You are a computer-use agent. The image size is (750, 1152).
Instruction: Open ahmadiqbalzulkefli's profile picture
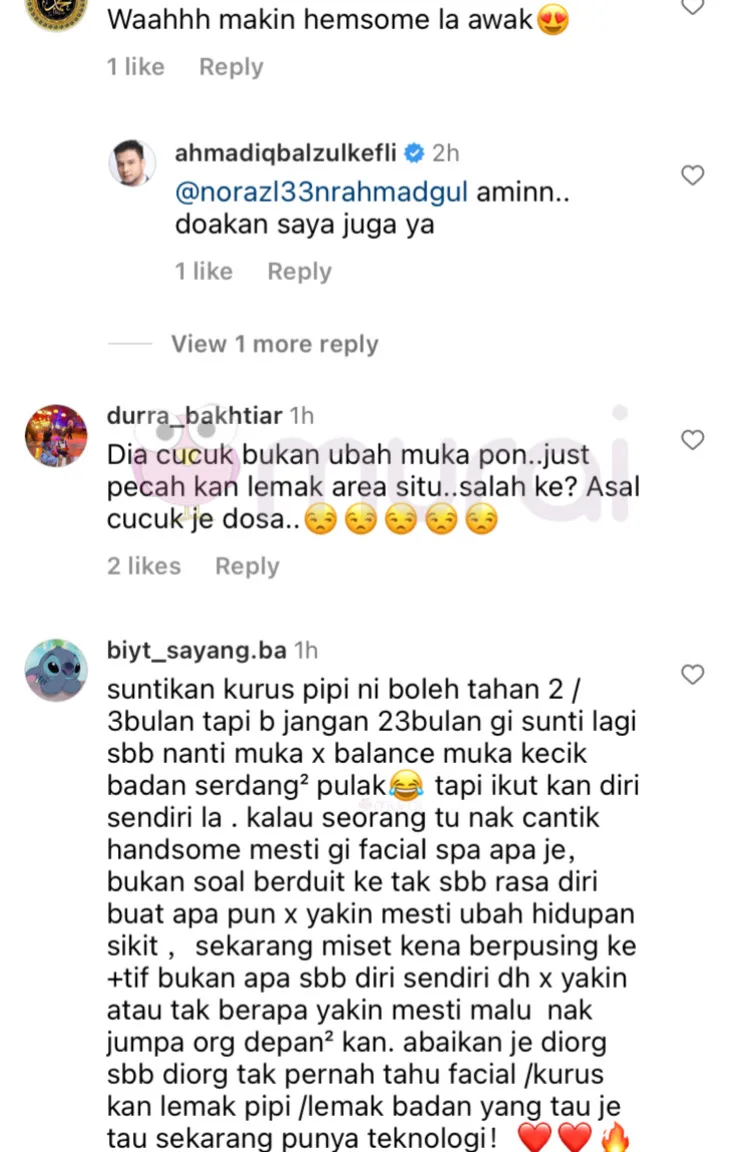click(x=132, y=162)
